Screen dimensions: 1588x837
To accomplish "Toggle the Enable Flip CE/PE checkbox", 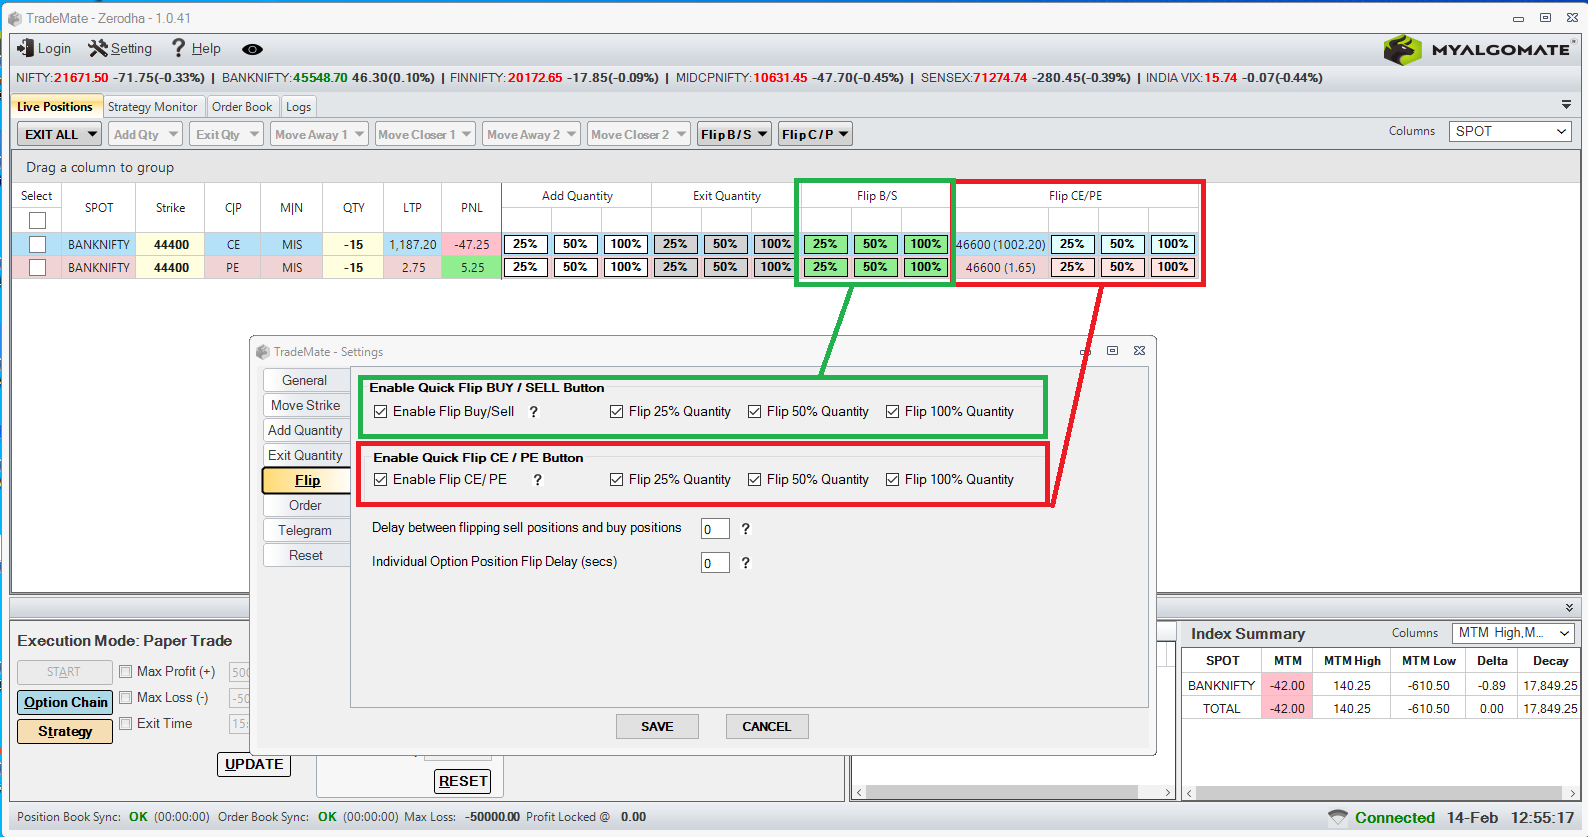I will click(x=381, y=480).
